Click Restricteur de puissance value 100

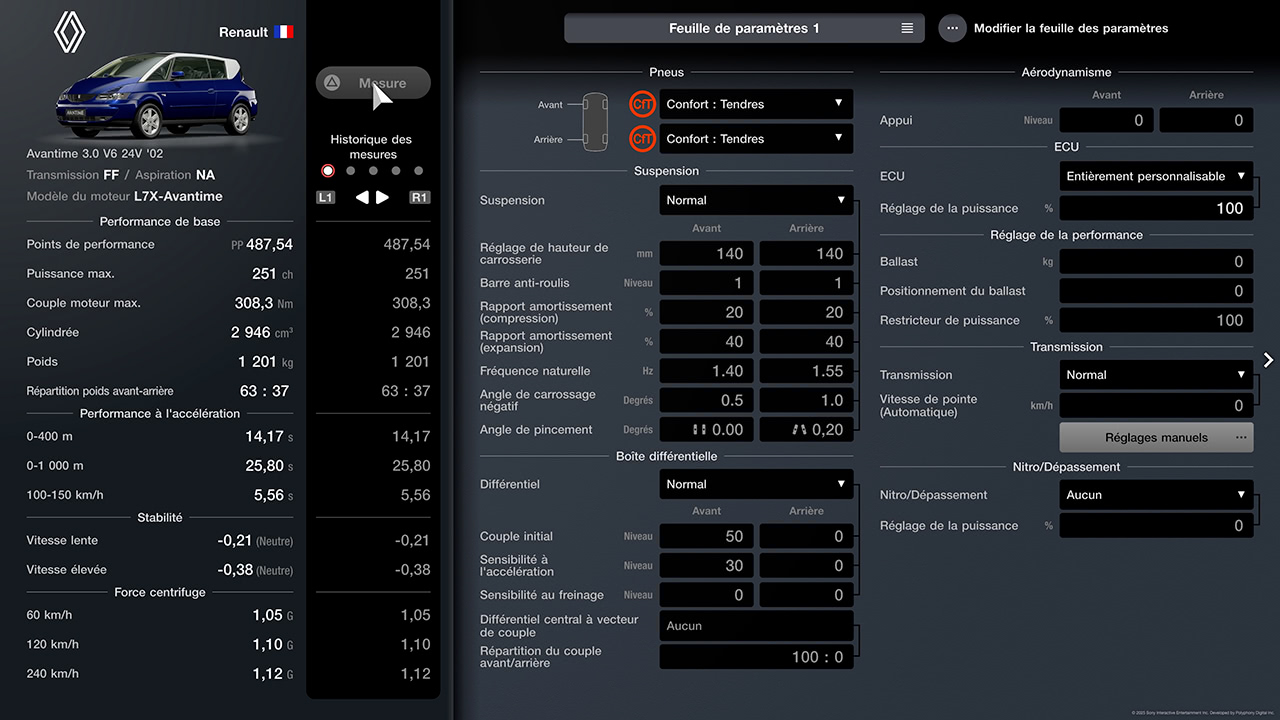click(1156, 320)
